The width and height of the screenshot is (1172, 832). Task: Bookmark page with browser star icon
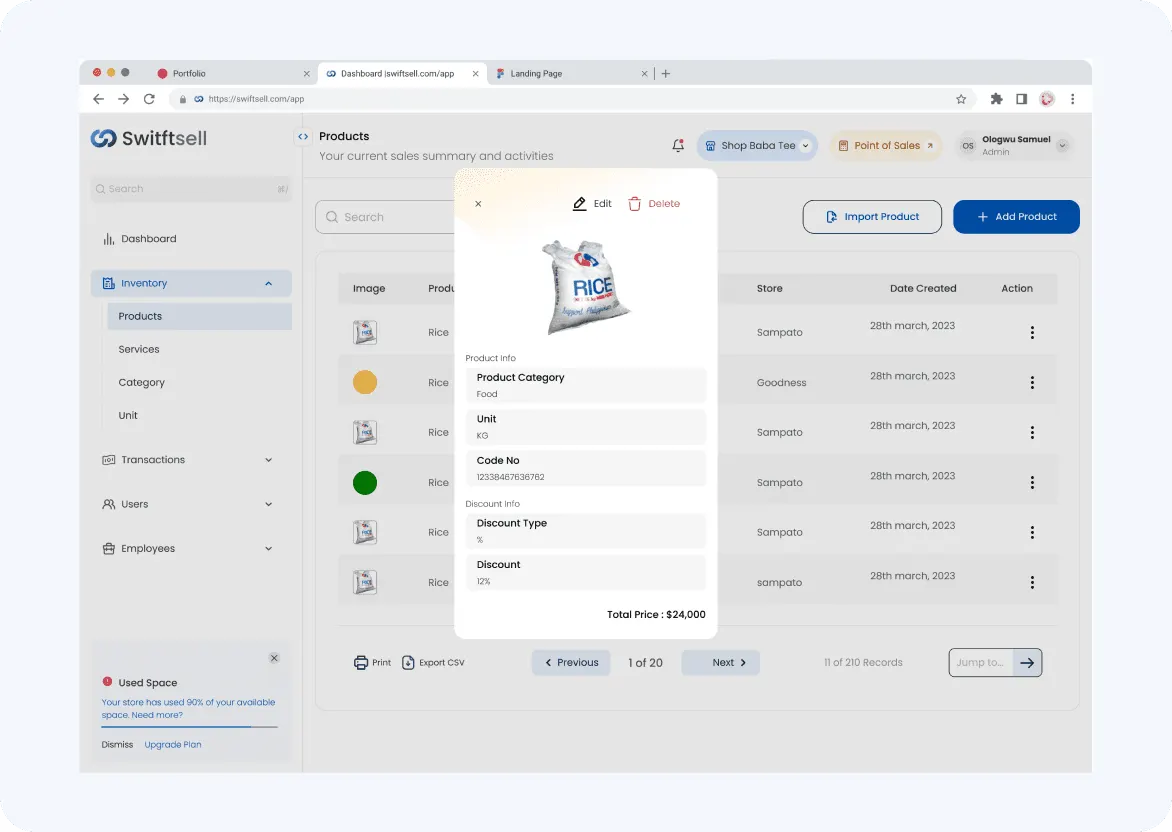coord(961,99)
